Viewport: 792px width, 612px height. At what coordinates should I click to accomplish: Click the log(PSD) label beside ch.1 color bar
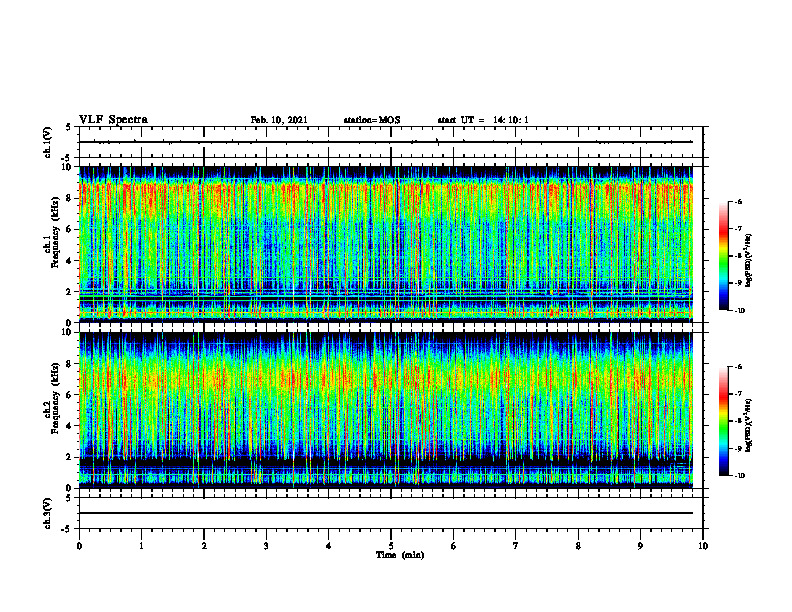(749, 261)
